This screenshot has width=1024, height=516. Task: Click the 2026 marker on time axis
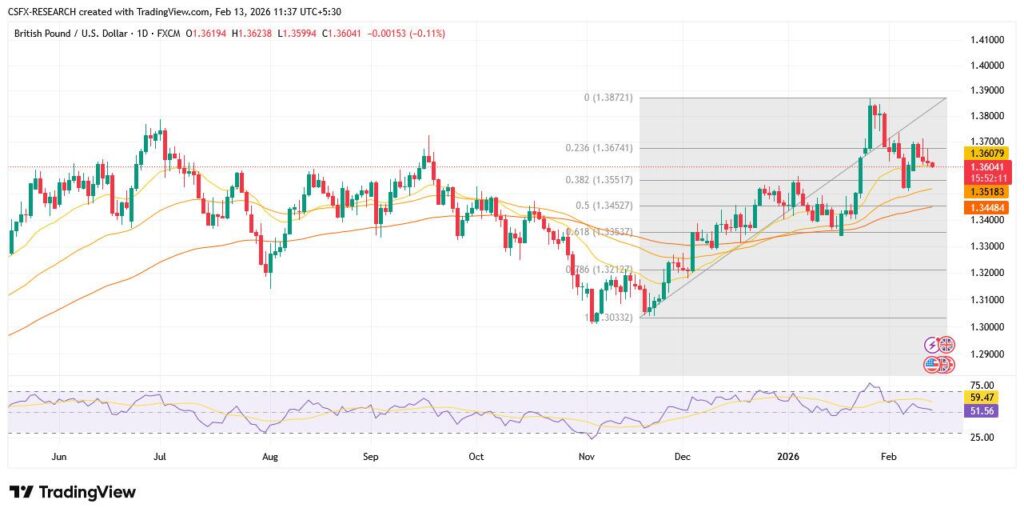786,455
